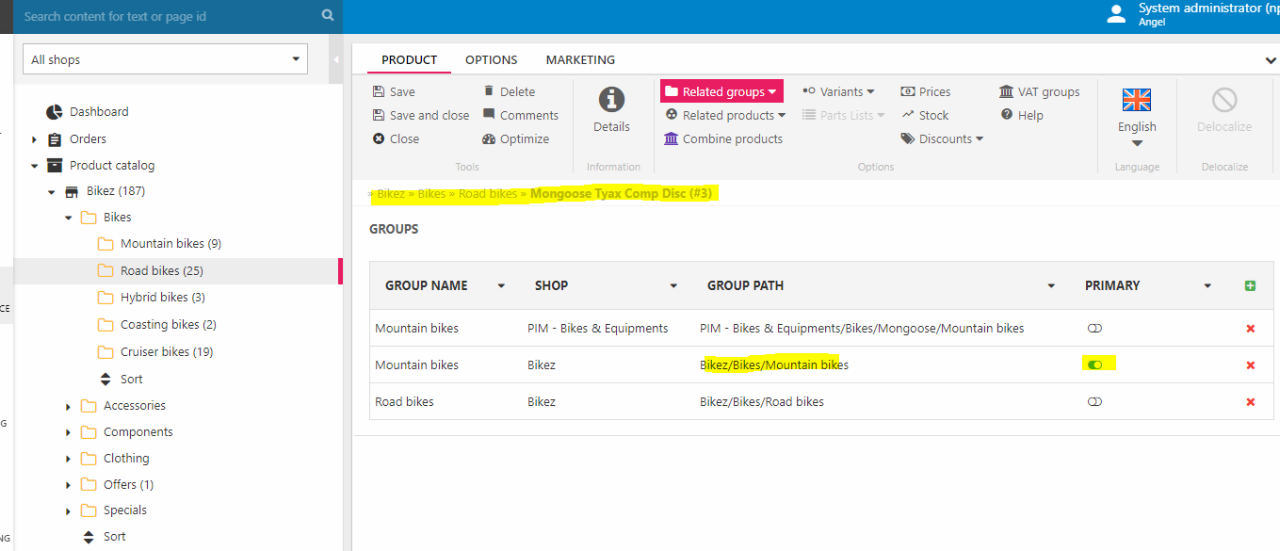
Task: Toggle primary for PIM Mountain bikes row
Action: point(1095,328)
